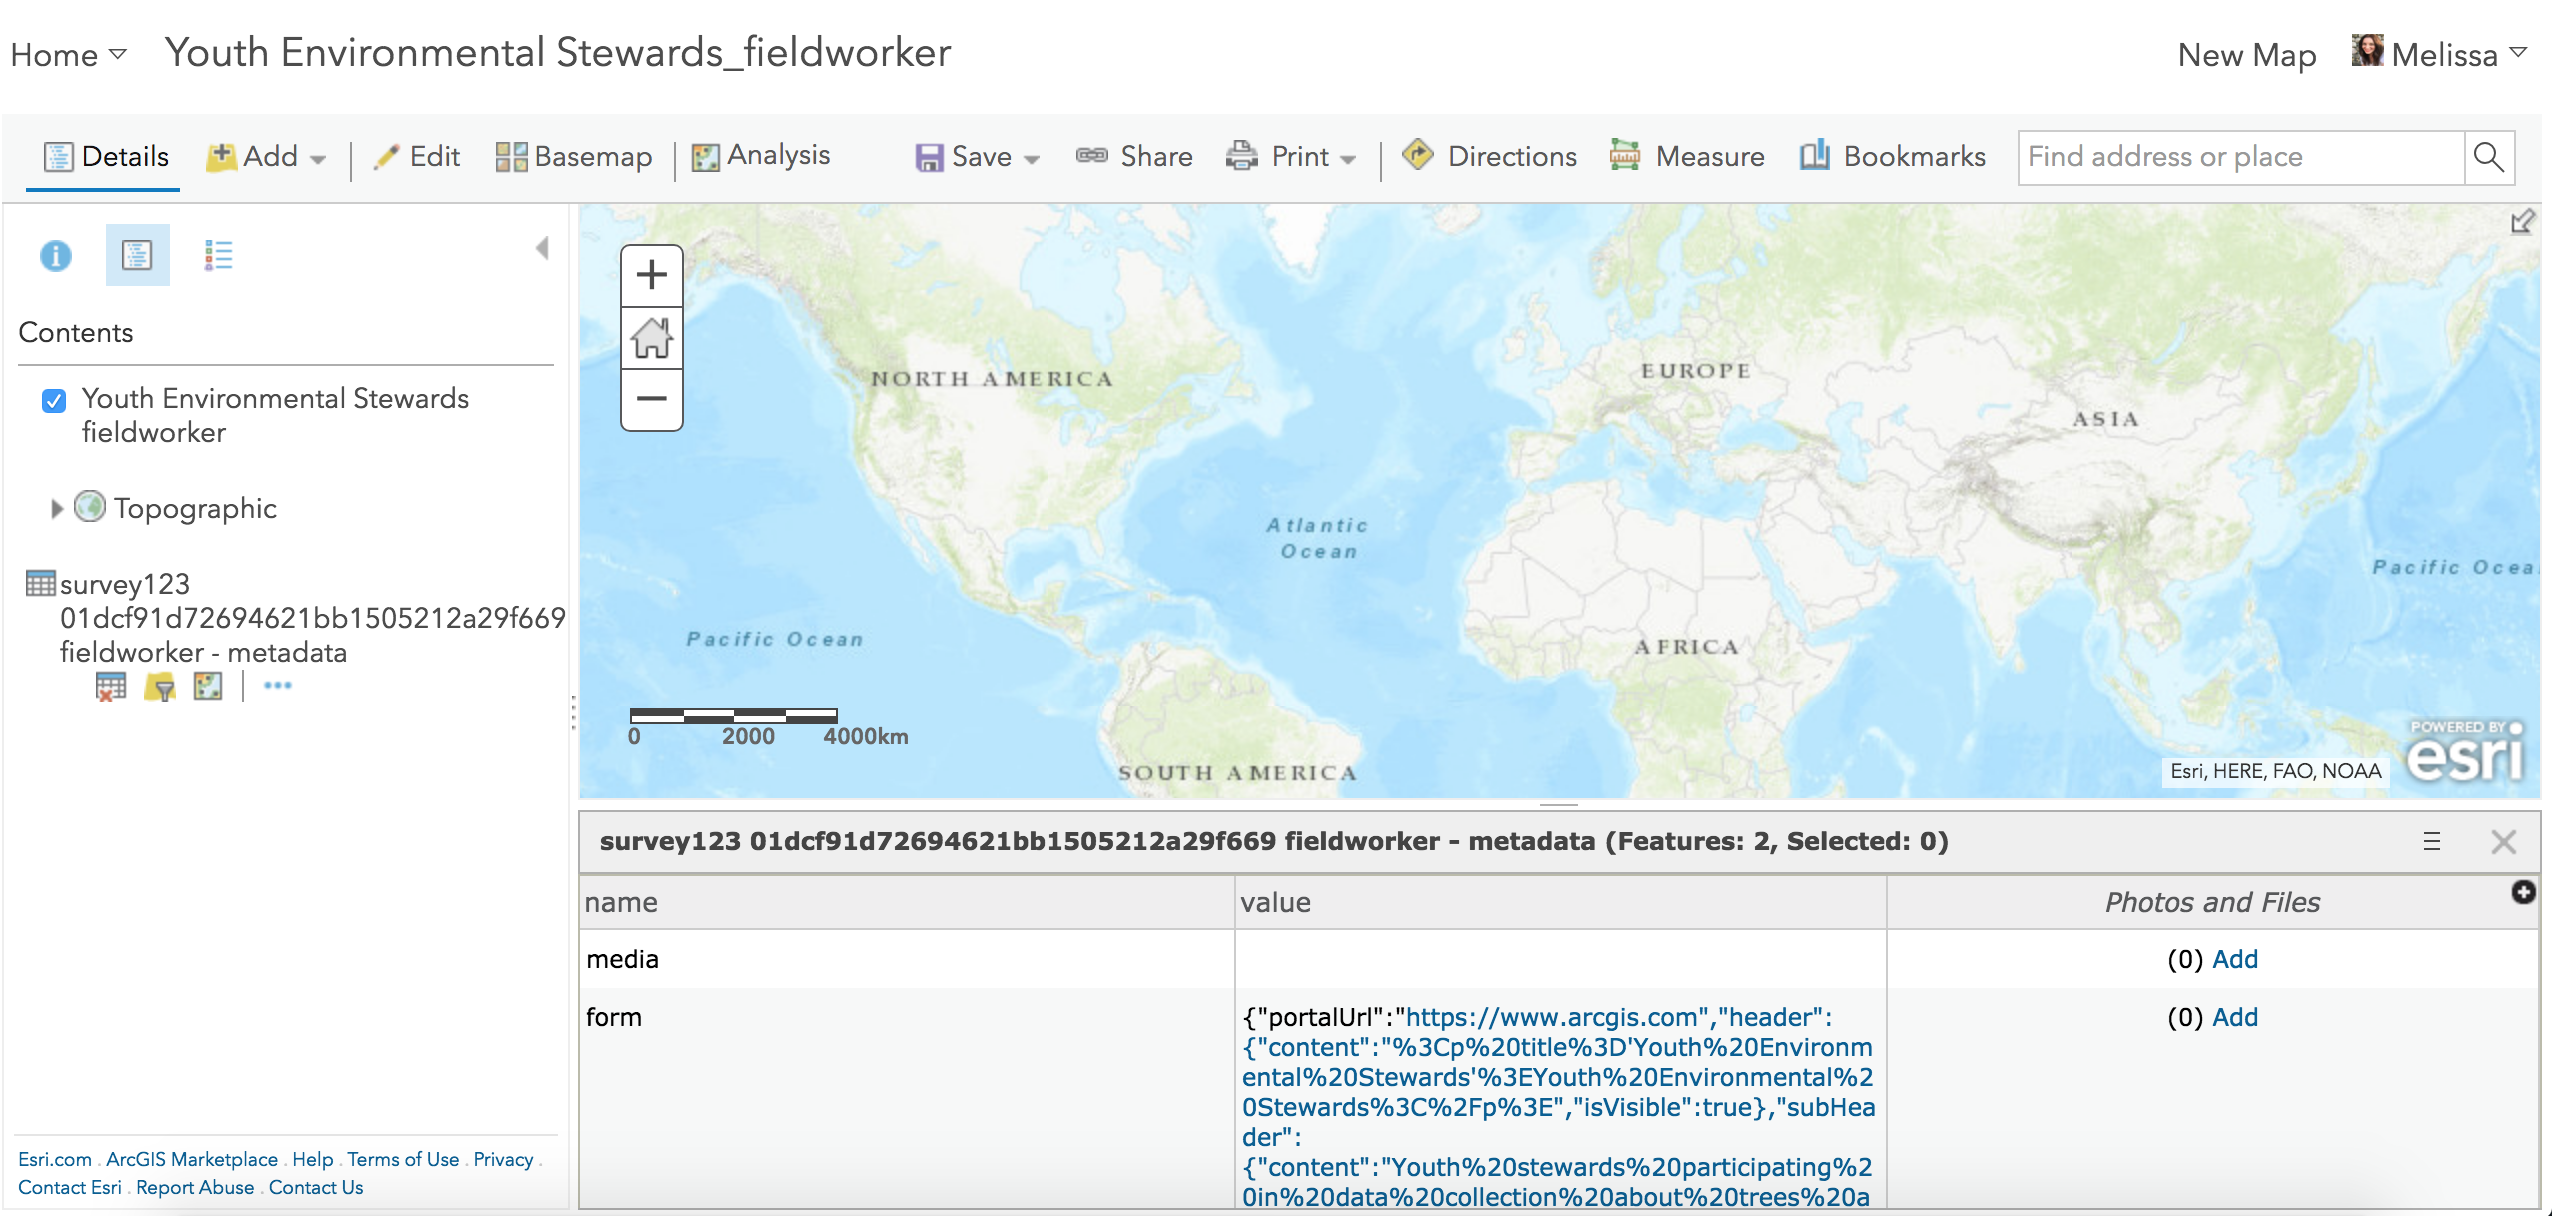Click the table icon beside survey123
This screenshot has height=1216, width=2552.
[x=40, y=583]
